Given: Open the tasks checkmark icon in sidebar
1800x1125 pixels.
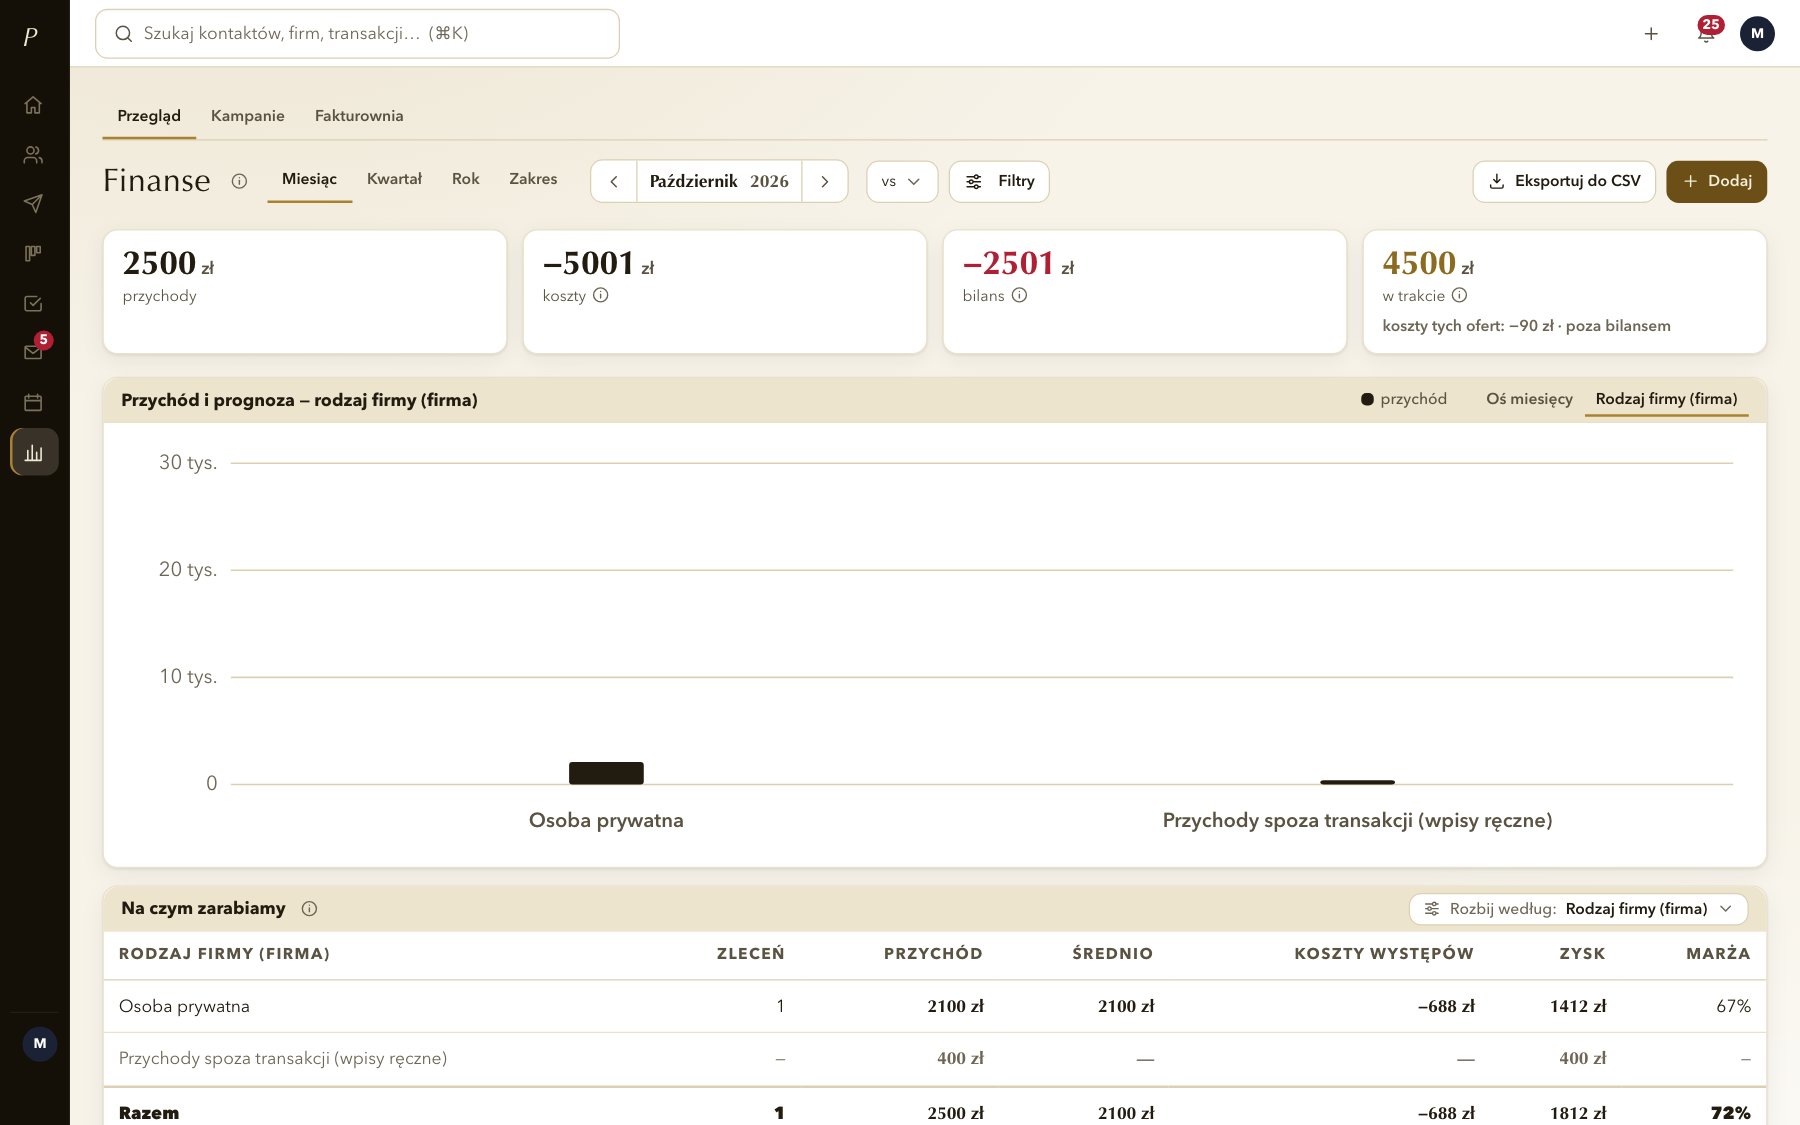Looking at the screenshot, I should click(33, 303).
